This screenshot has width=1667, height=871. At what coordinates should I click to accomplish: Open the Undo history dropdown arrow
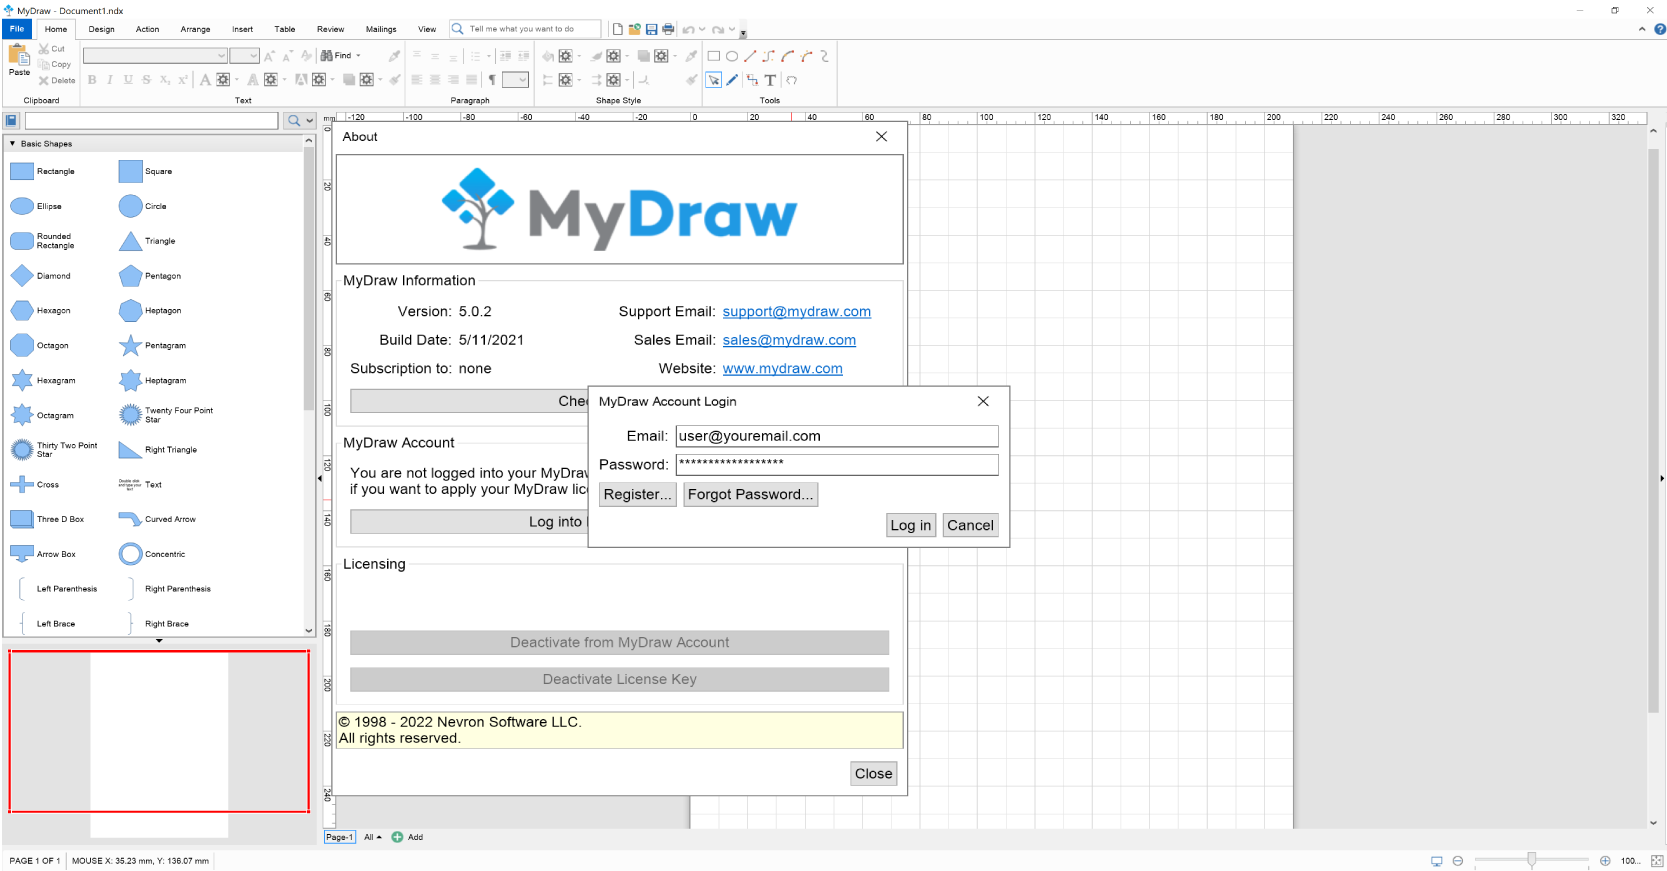click(x=702, y=30)
